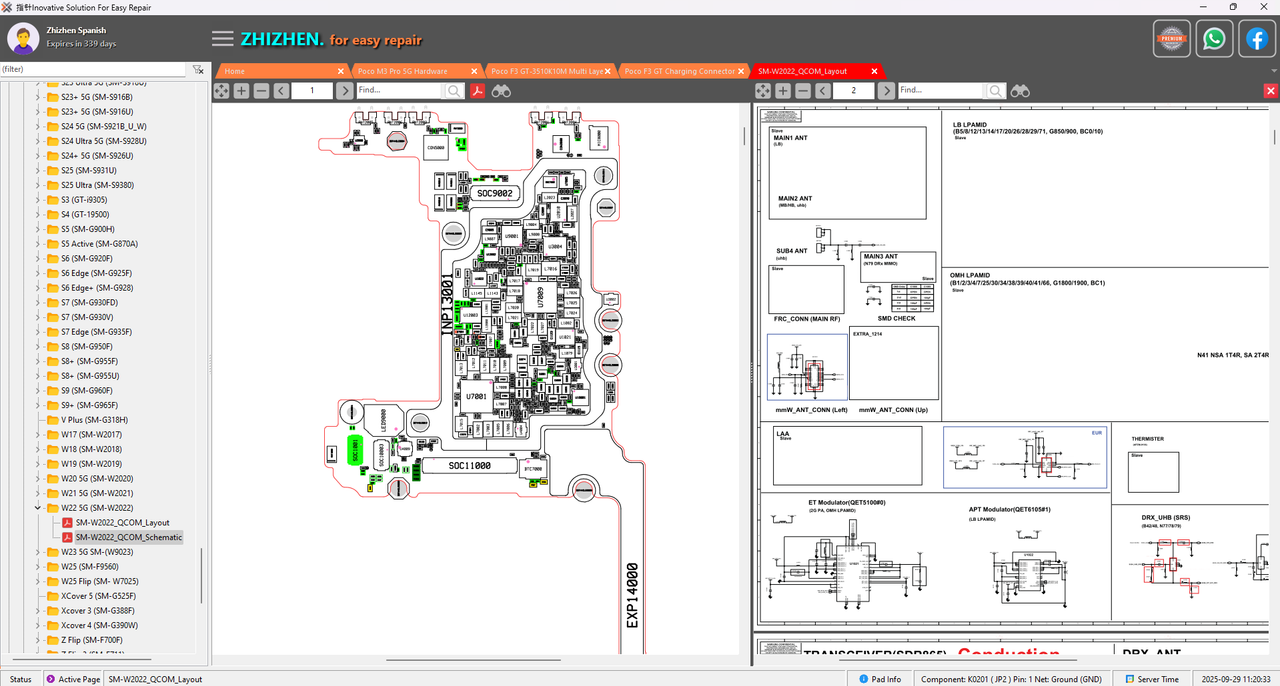Click the search magnifier in left viewer
This screenshot has height=686, width=1280.
pos(454,91)
